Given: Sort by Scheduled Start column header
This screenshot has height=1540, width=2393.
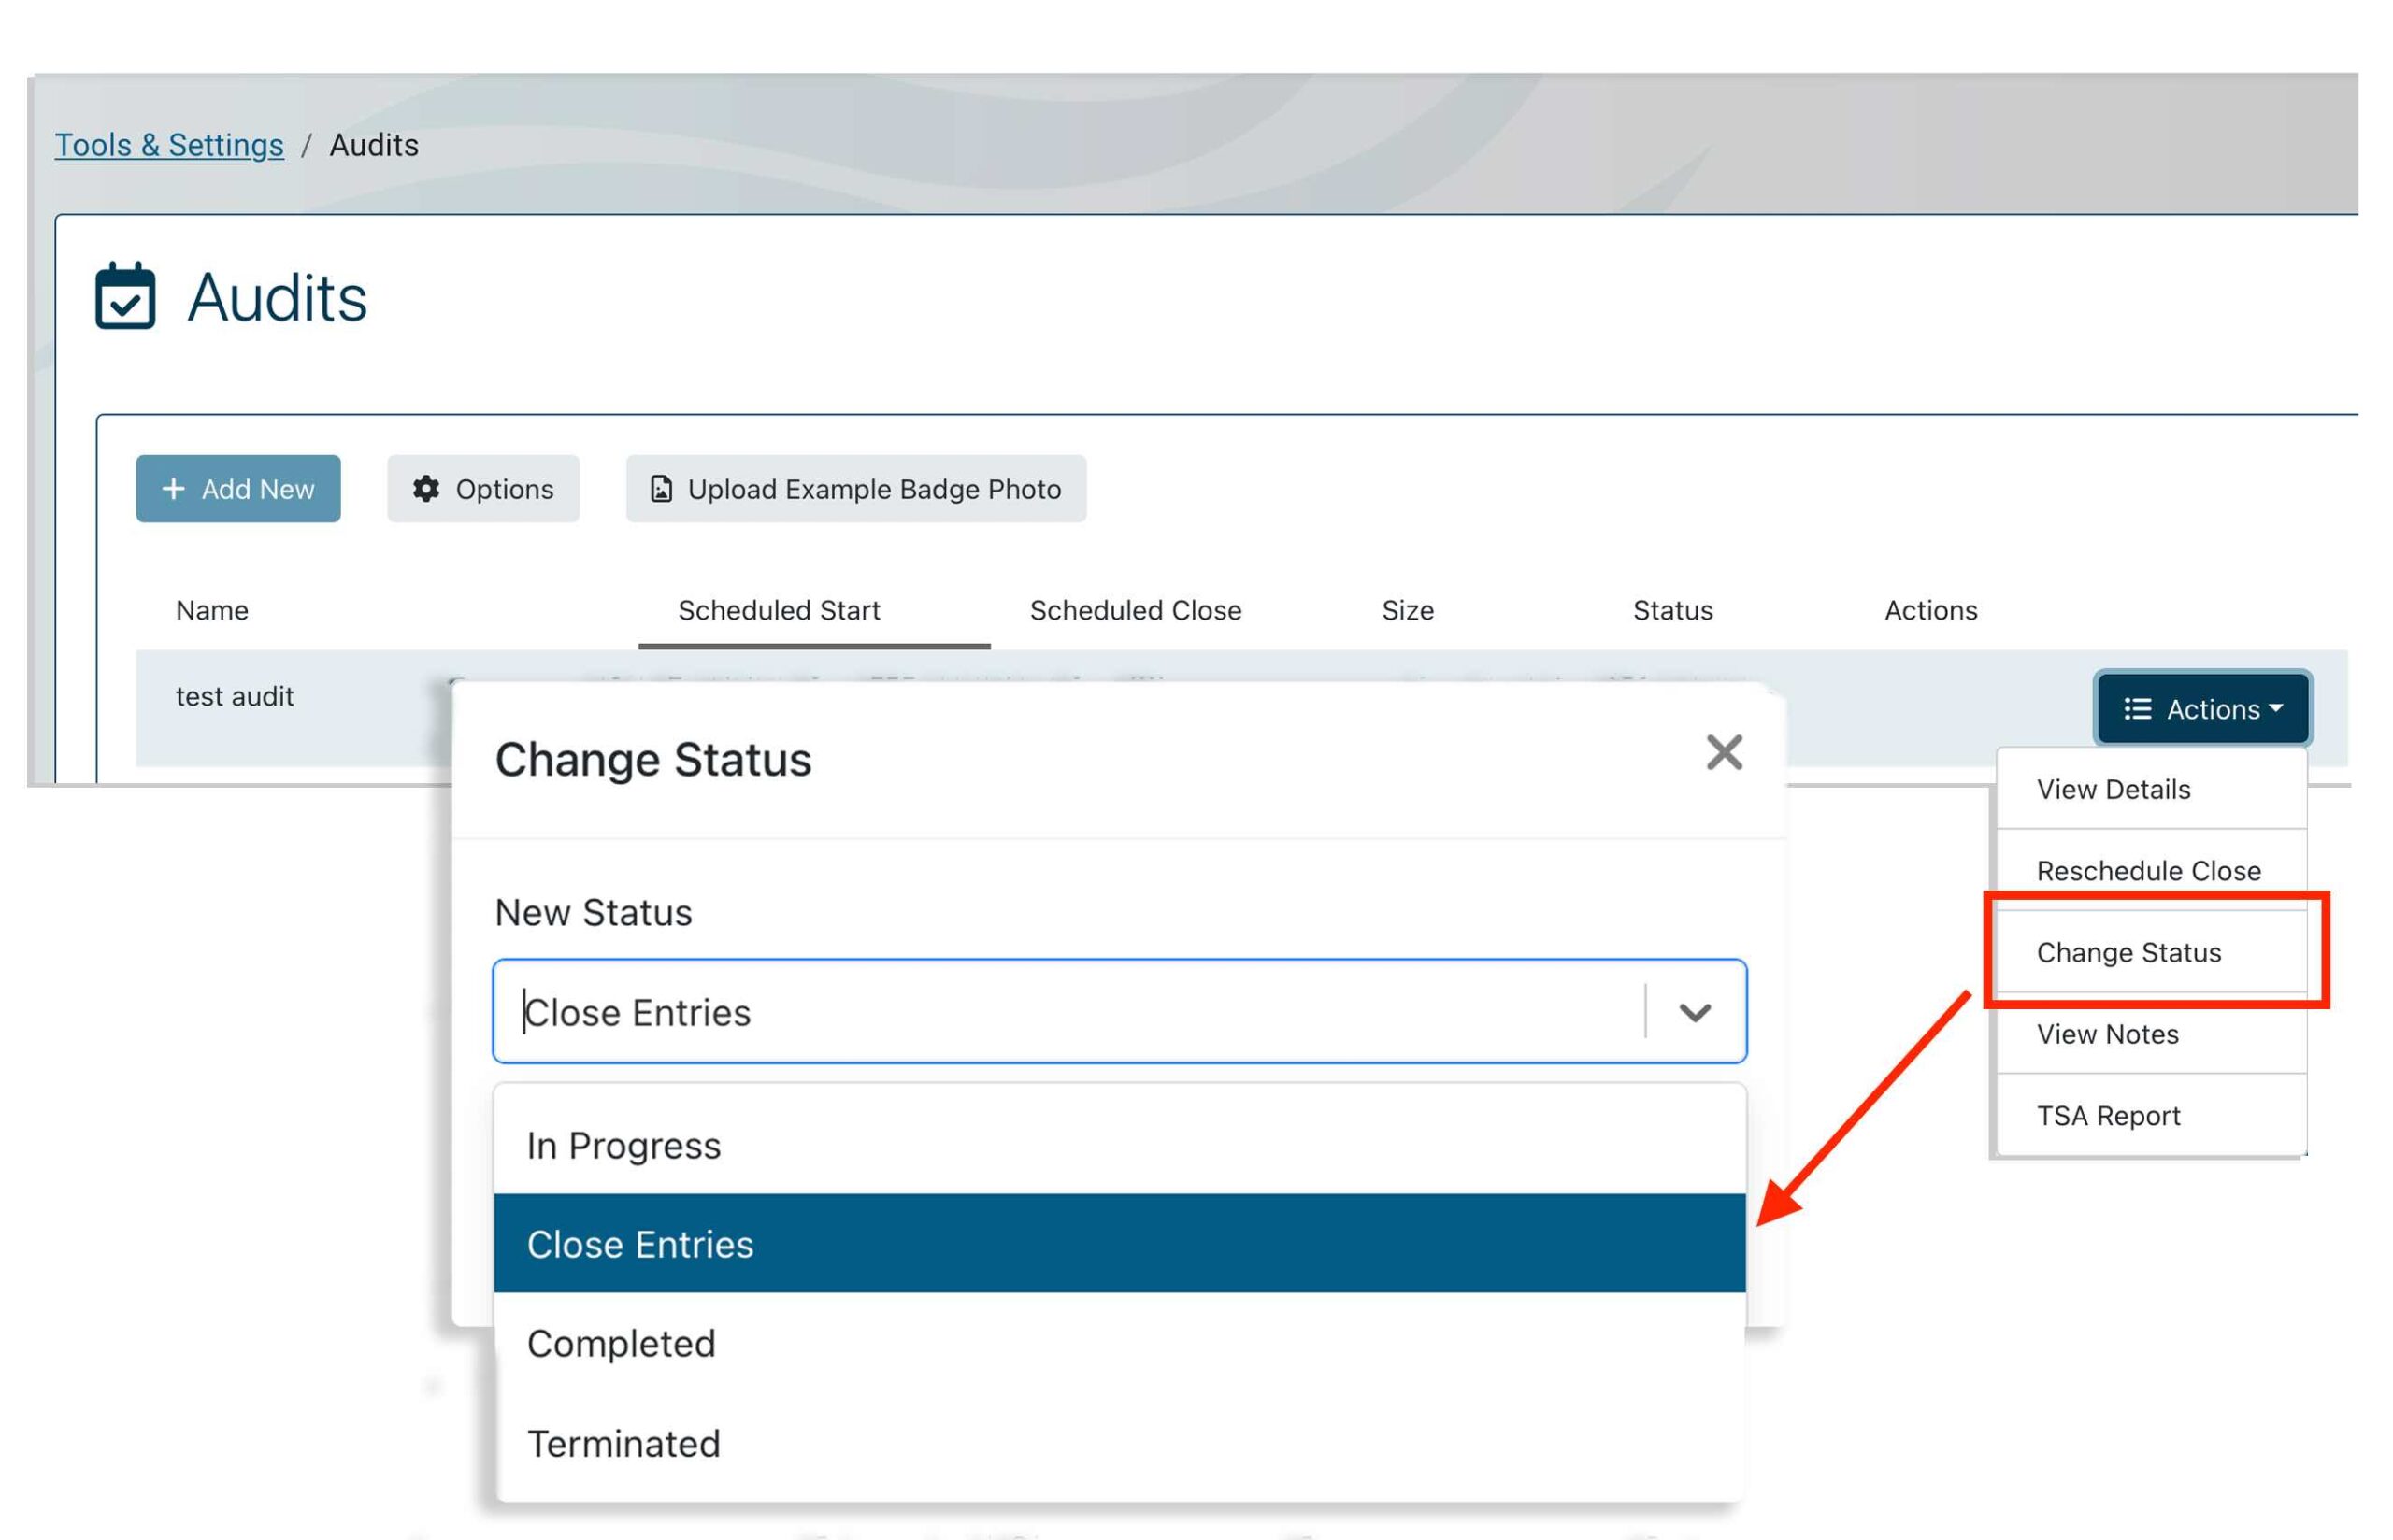Looking at the screenshot, I should 778,610.
